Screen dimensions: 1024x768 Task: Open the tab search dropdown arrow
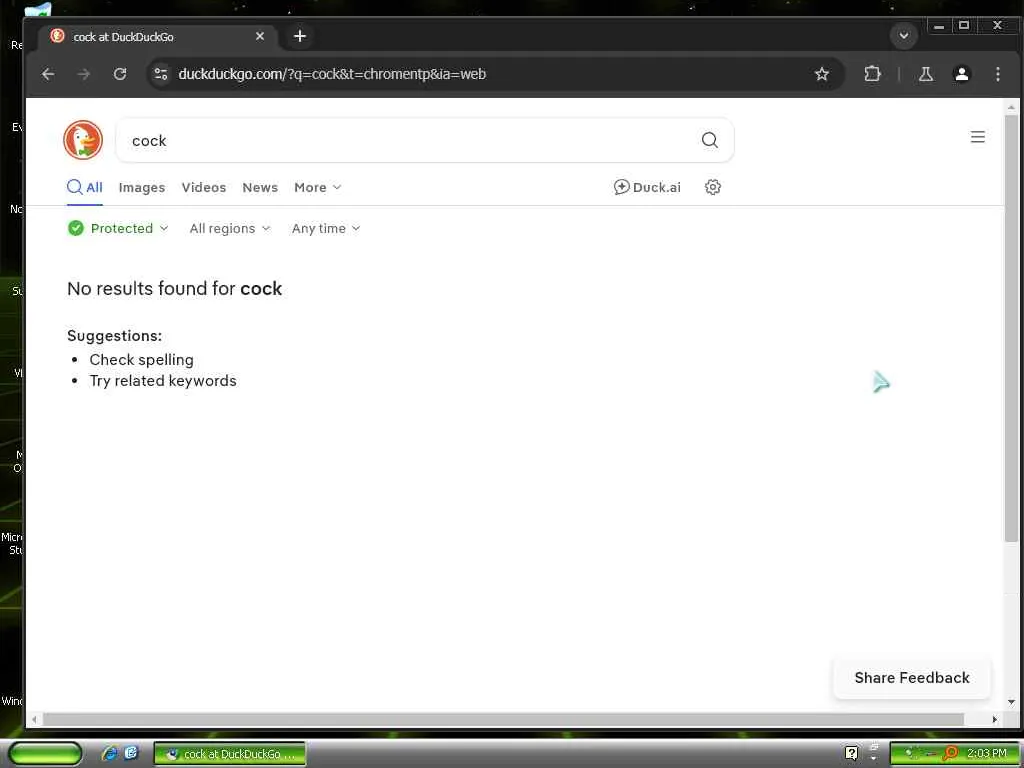(904, 35)
